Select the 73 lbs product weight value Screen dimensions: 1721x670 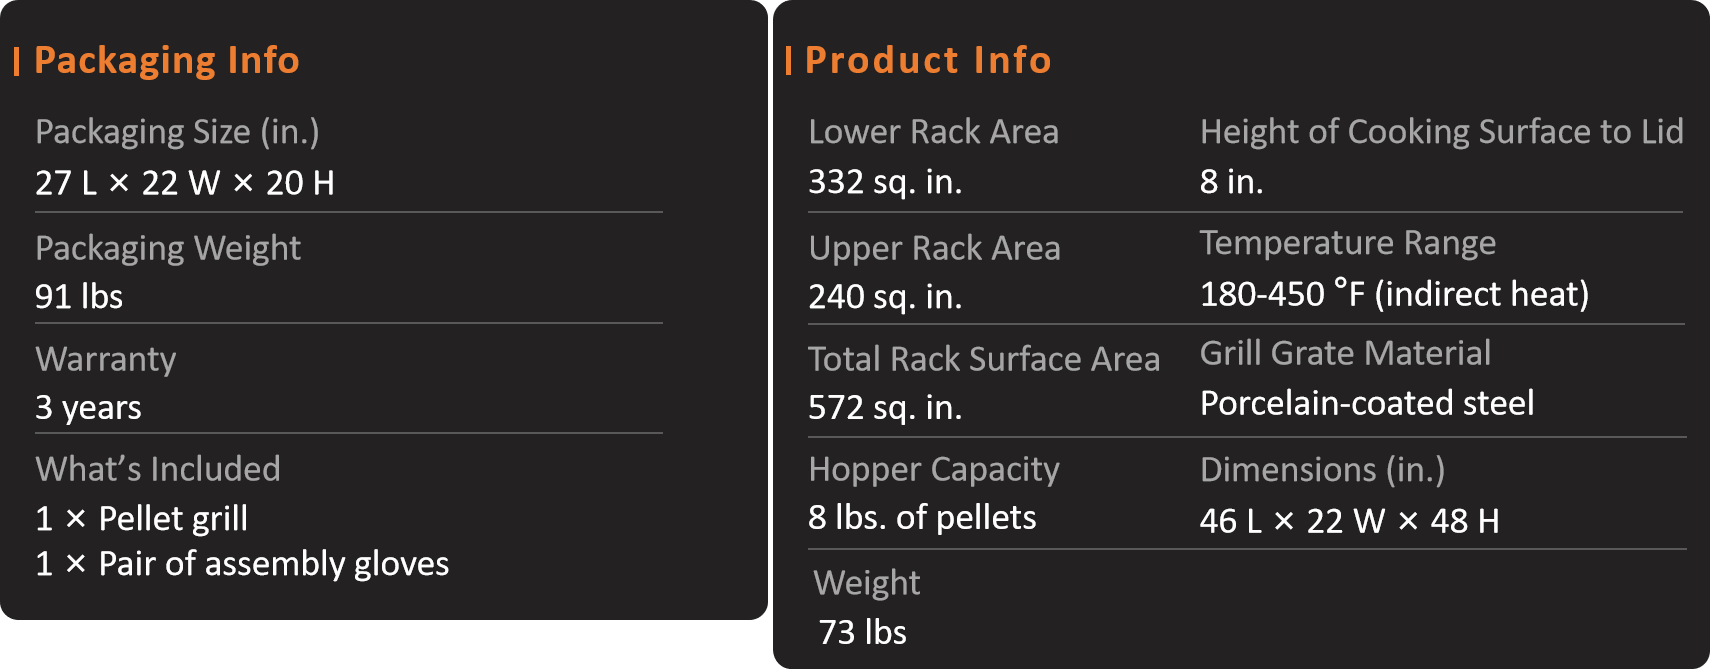coord(863,633)
